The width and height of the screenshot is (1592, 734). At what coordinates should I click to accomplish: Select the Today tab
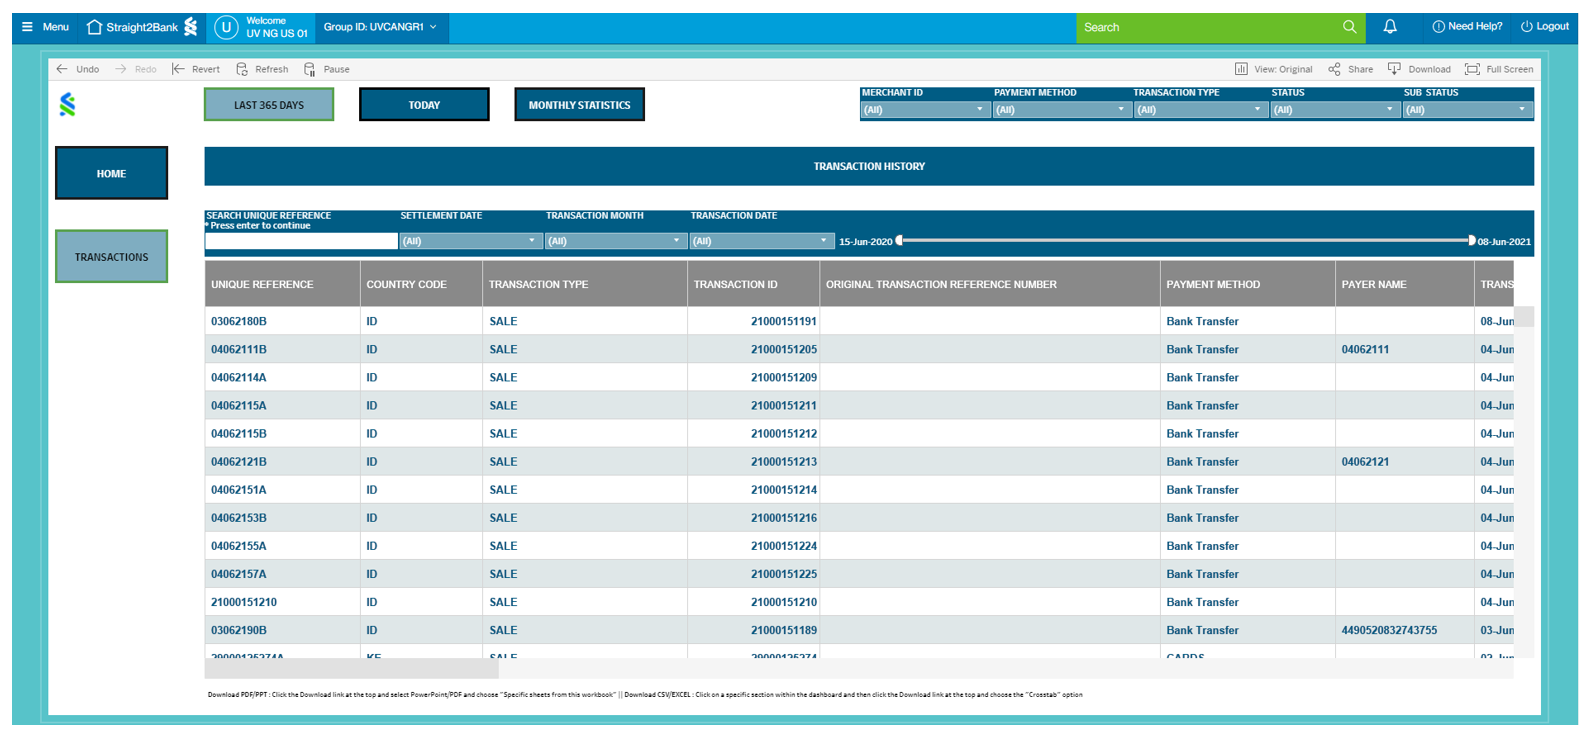tap(424, 105)
